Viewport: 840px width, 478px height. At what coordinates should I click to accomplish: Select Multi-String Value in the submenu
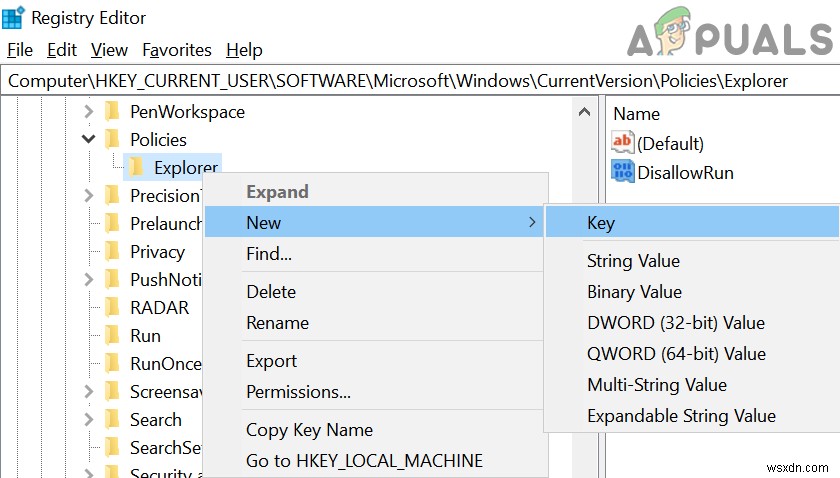coord(692,385)
